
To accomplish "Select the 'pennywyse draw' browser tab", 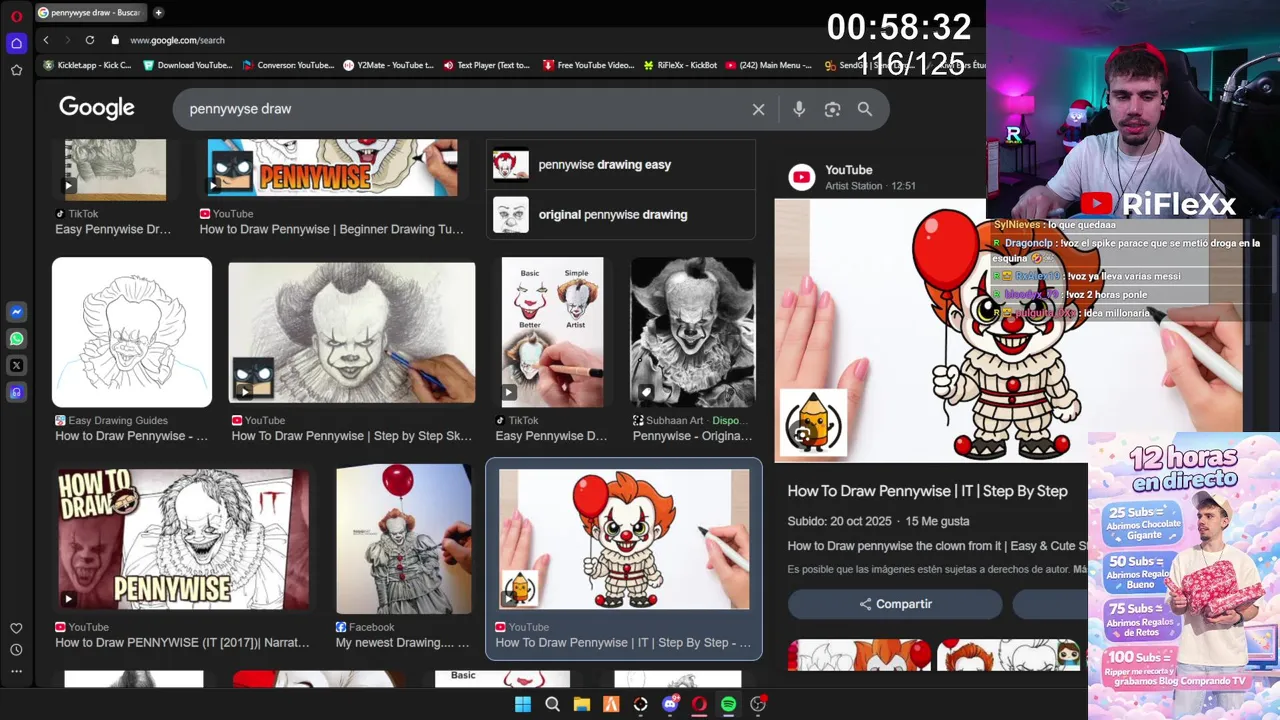I will coord(90,13).
